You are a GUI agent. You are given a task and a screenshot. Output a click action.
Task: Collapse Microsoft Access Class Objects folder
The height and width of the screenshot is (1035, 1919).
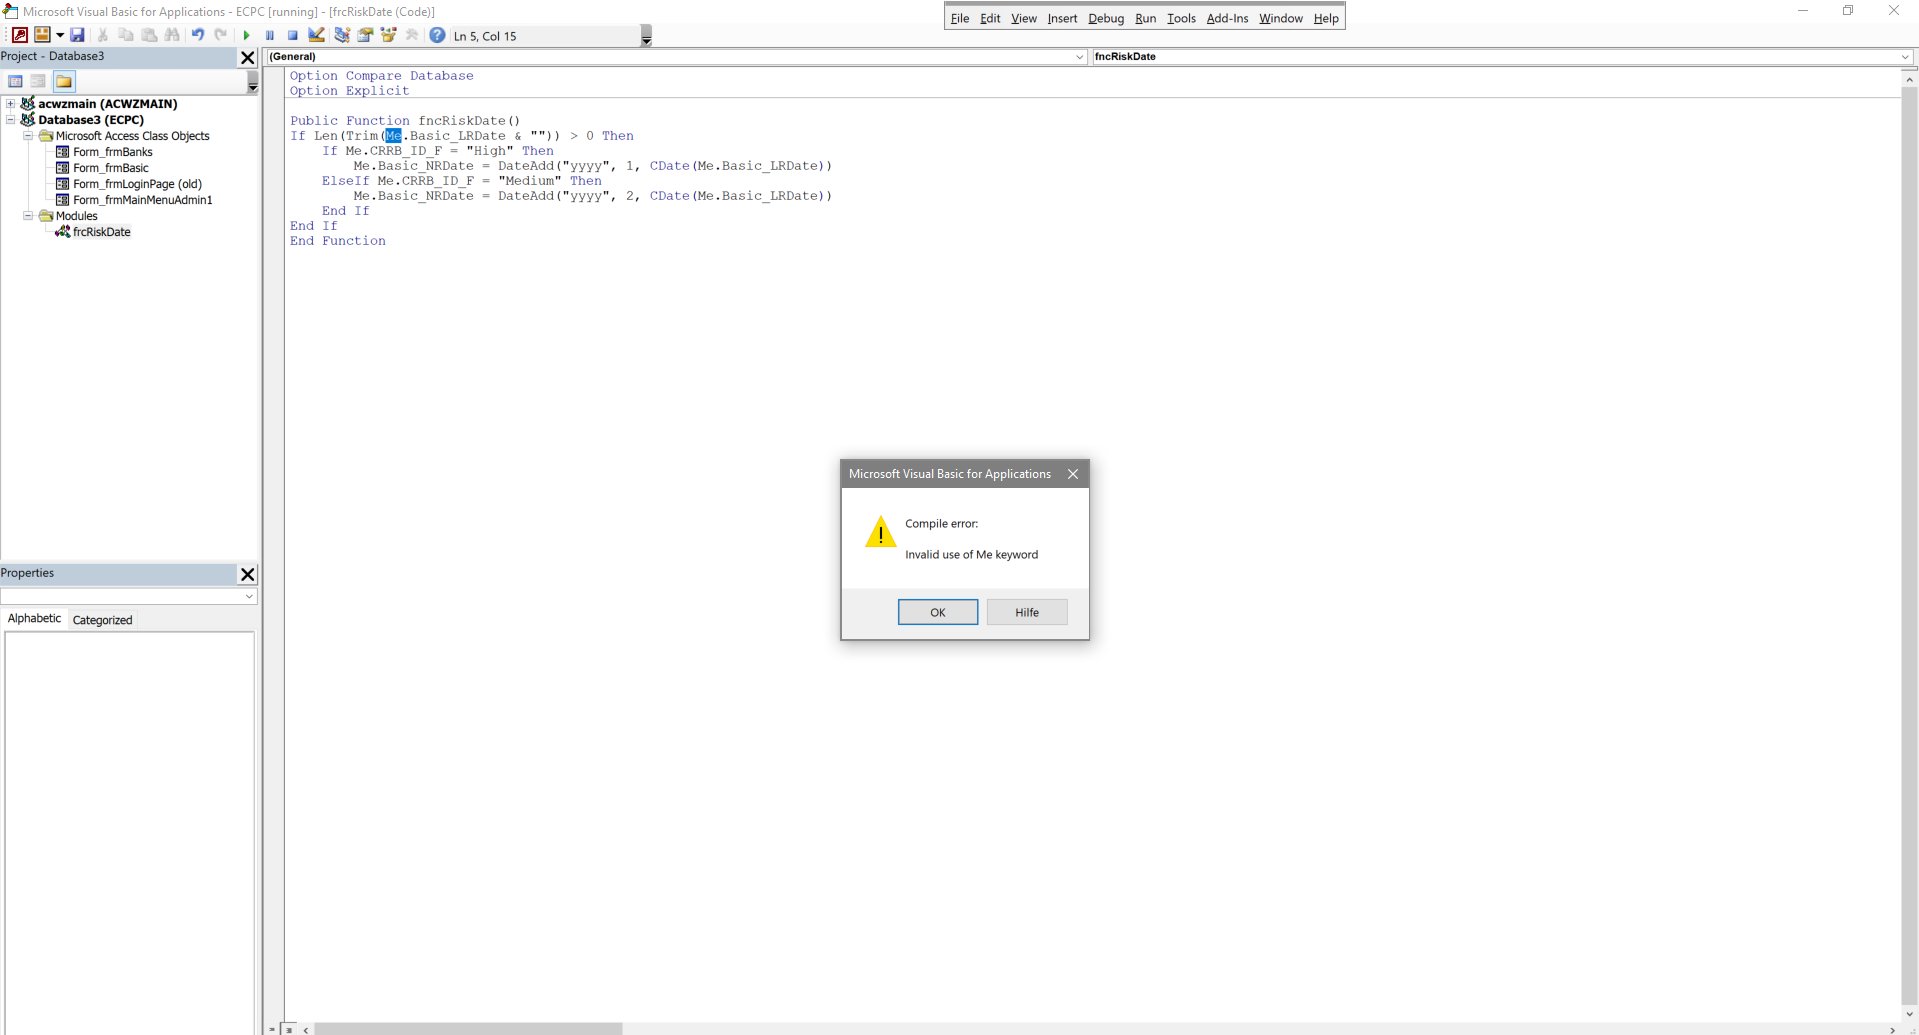click(28, 136)
